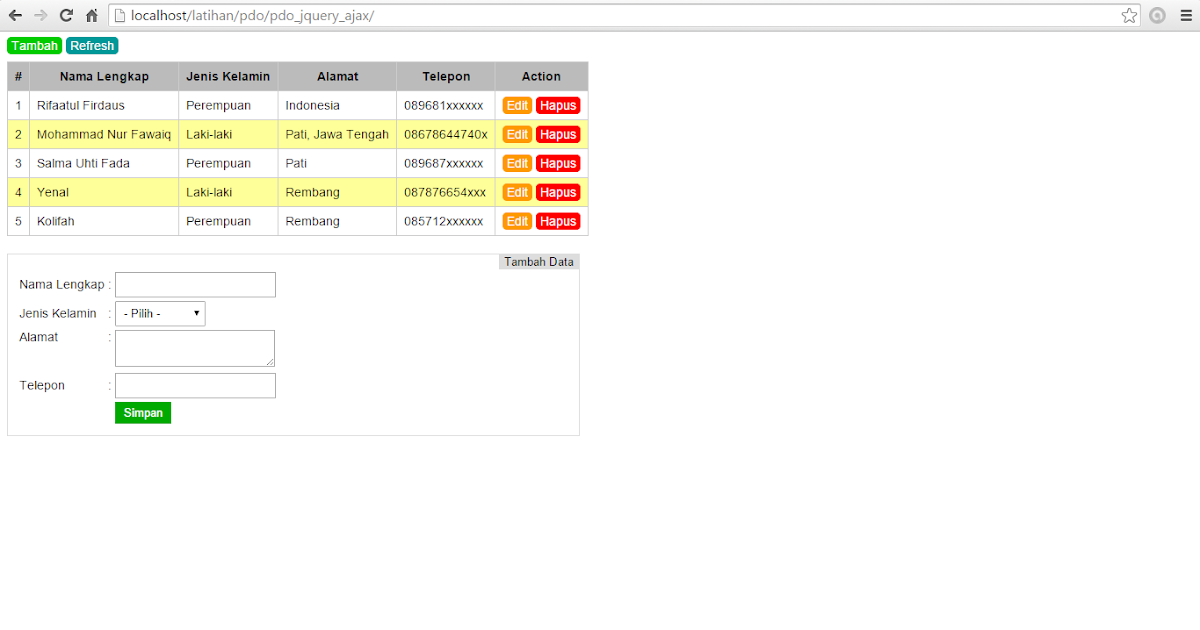
Task: Reload the page with the refresh icon
Action: (x=66, y=15)
